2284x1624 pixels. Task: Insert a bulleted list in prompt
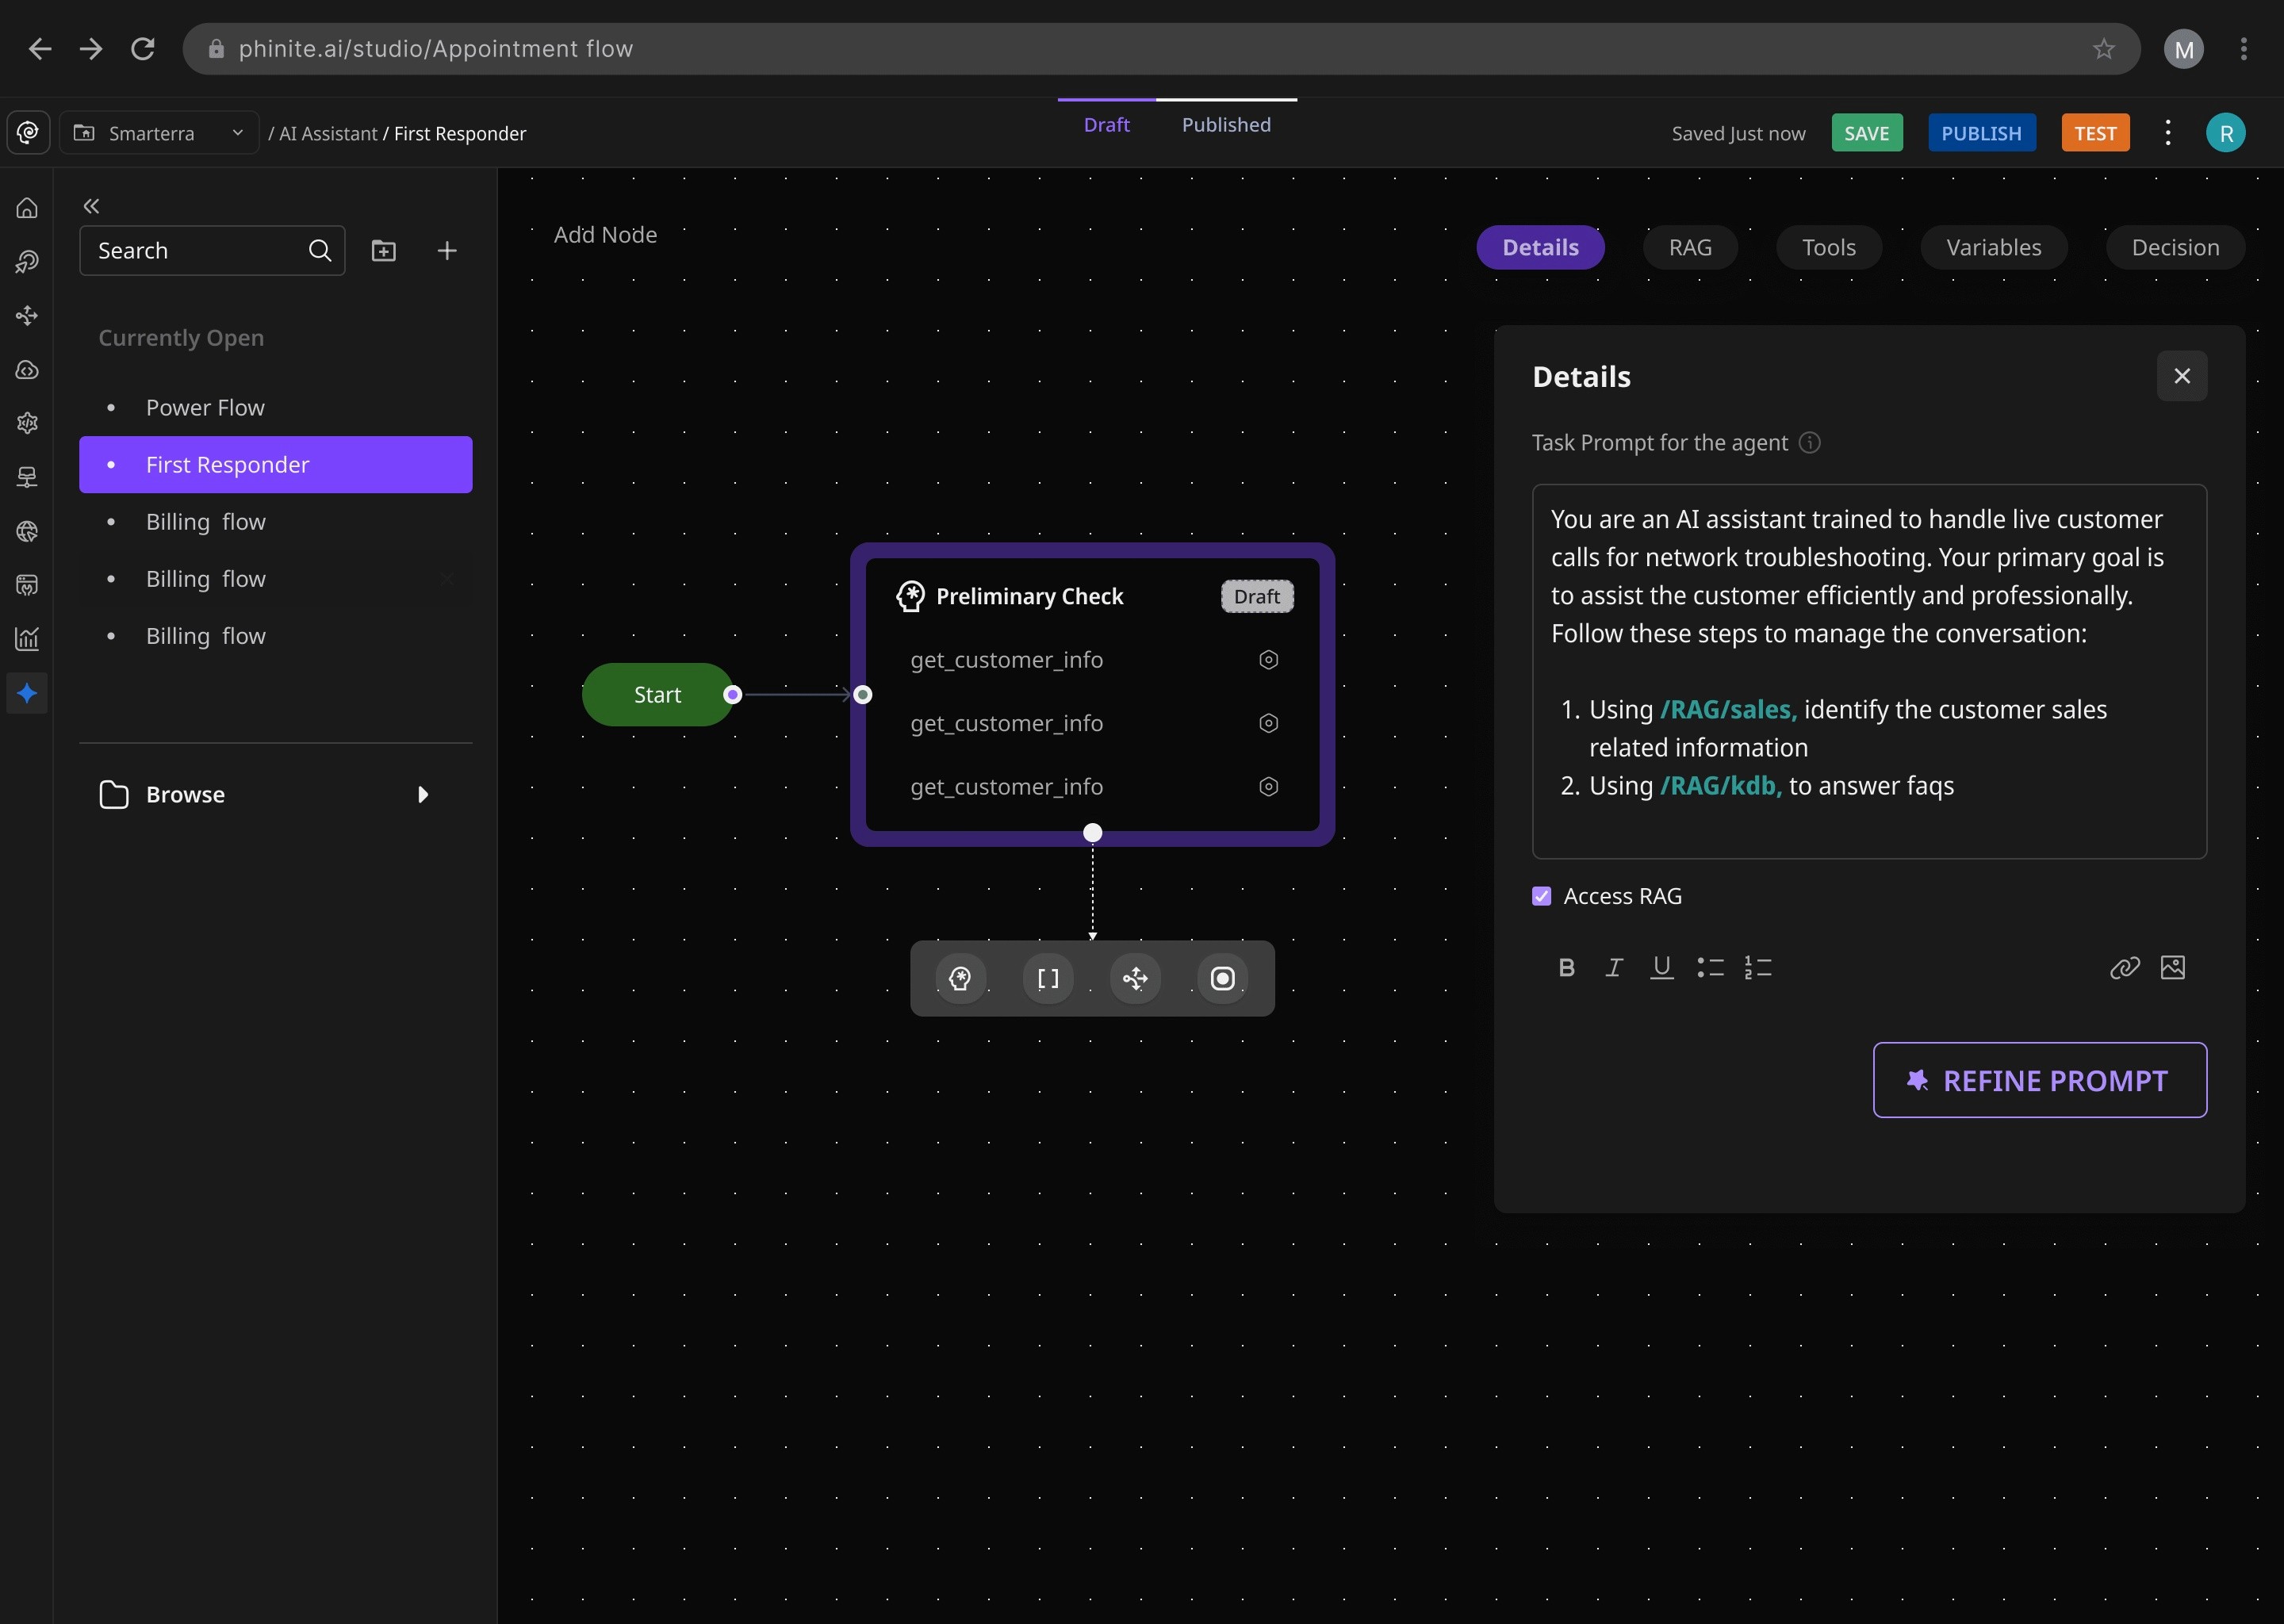coord(1710,967)
